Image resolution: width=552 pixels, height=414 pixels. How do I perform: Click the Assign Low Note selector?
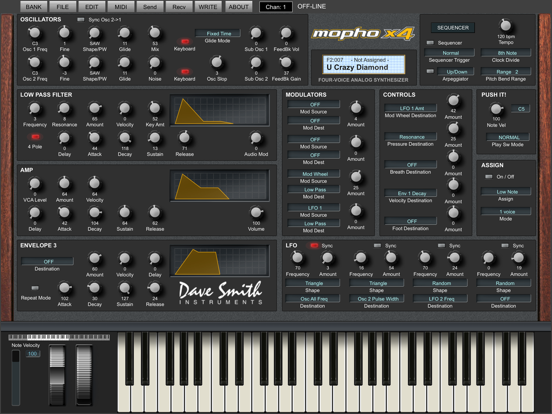[x=506, y=192]
